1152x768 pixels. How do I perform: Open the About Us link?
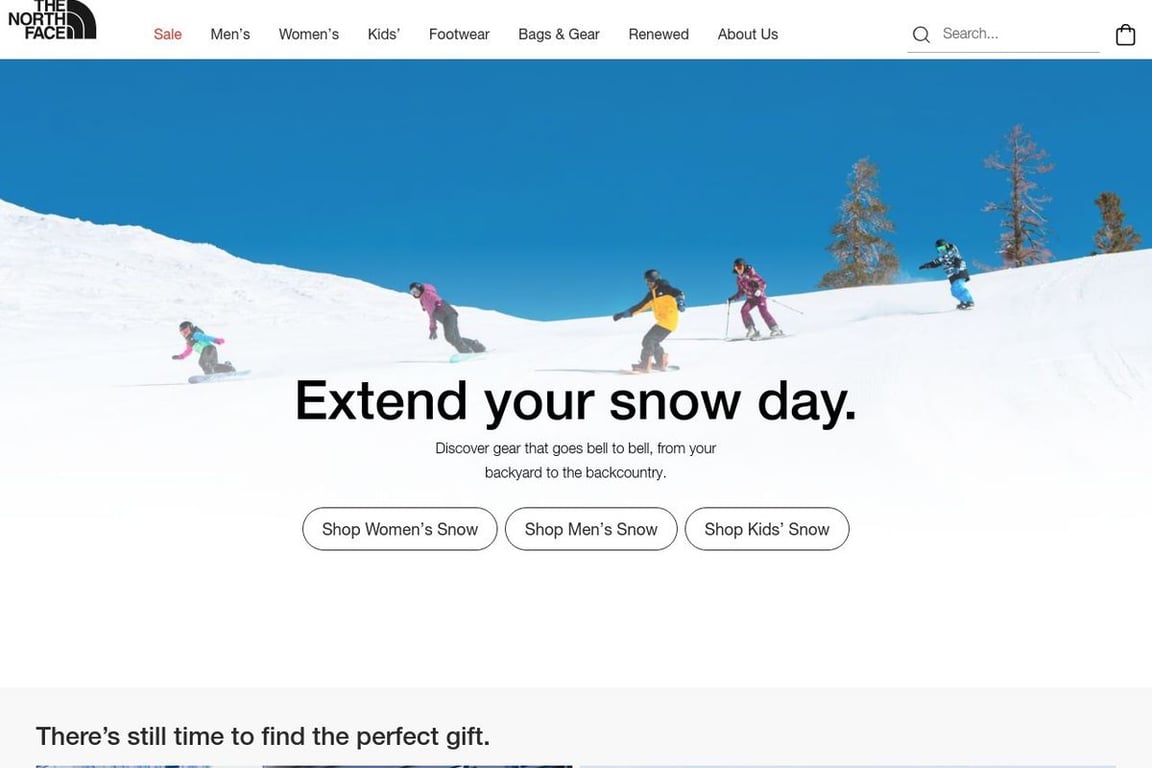pyautogui.click(x=748, y=35)
